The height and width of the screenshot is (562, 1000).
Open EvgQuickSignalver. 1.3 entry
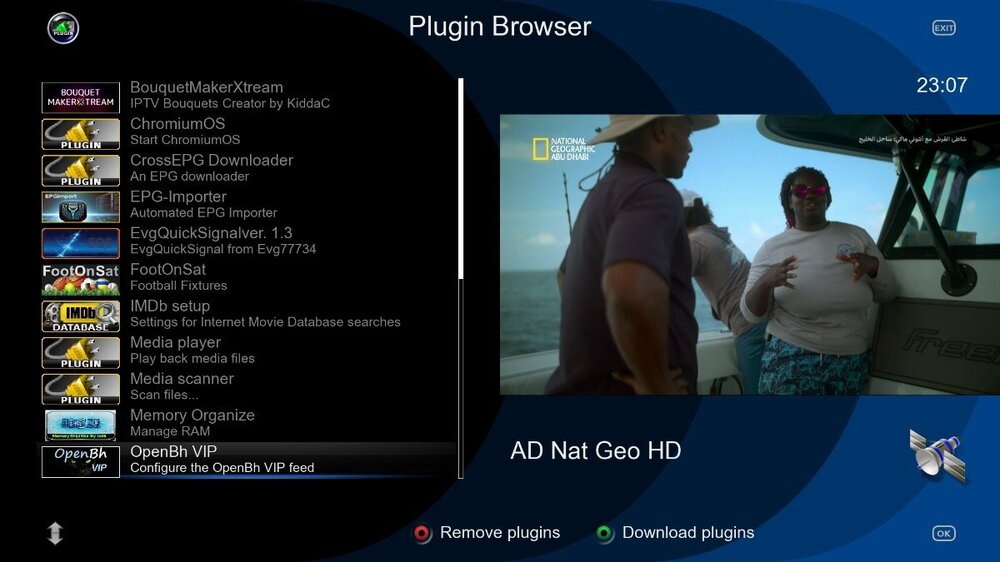click(248, 241)
